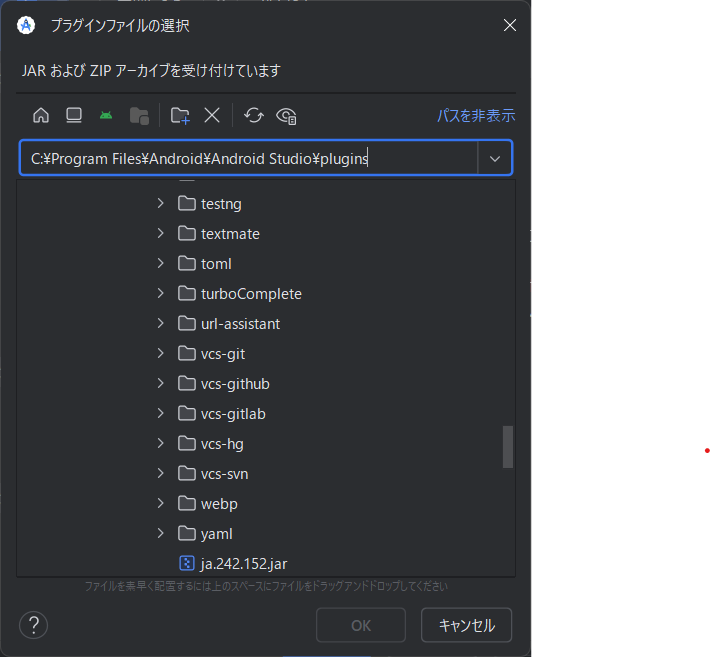
Task: Select the ja.242.152.jar file
Action: [266, 564]
